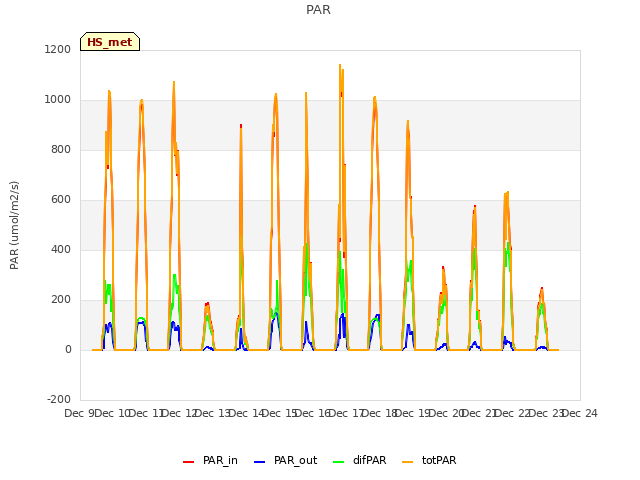This screenshot has height=480, width=640.
Task: Click the green difPAR legend swatch
Action: point(338,462)
